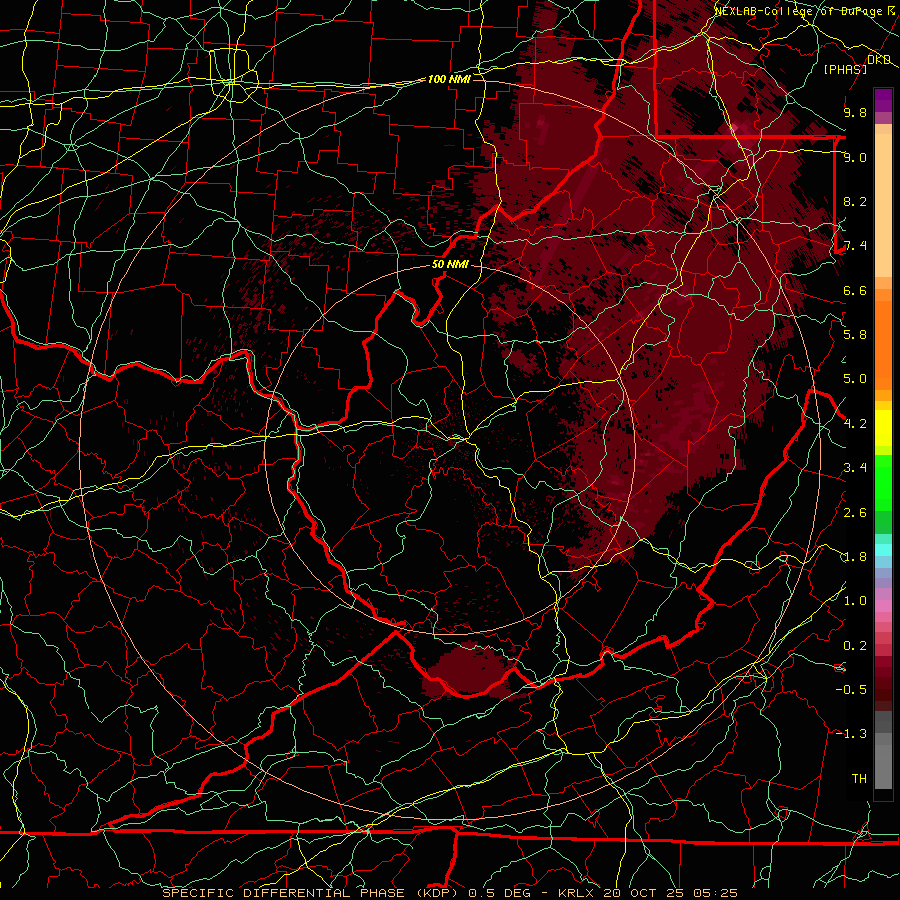
Task: Click the [PHAS] legend heading
Action: pos(845,69)
